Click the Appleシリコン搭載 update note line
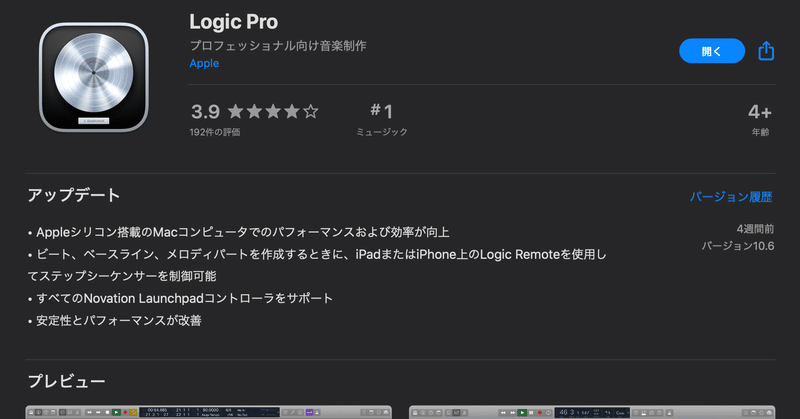This screenshot has width=800, height=419. (238, 232)
